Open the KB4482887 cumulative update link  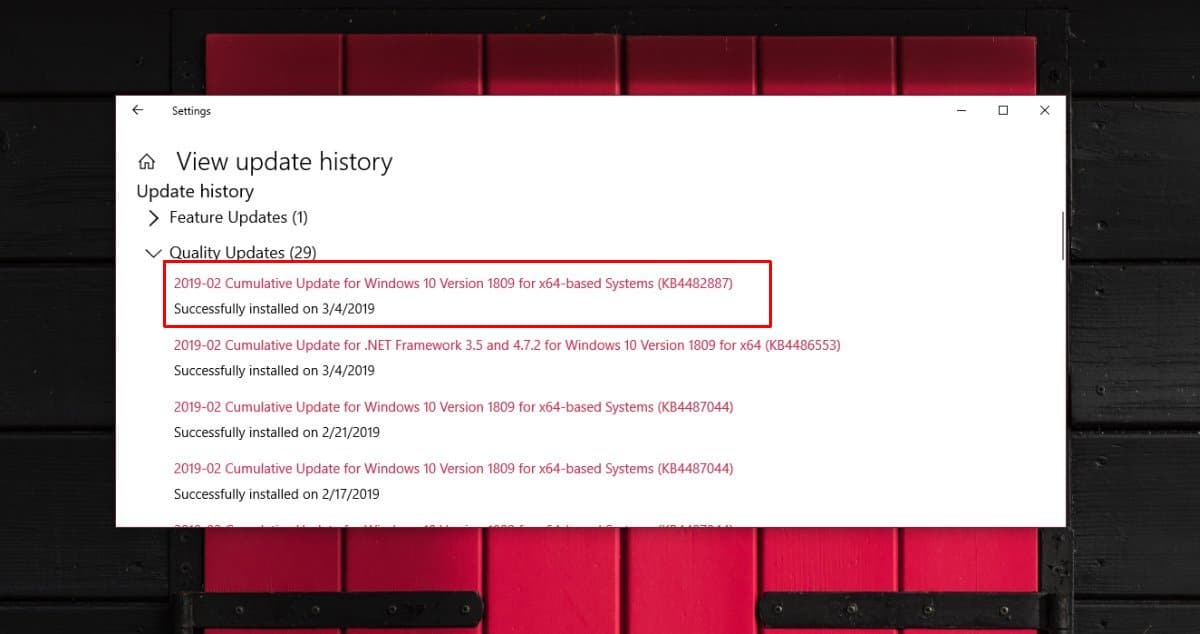[453, 283]
